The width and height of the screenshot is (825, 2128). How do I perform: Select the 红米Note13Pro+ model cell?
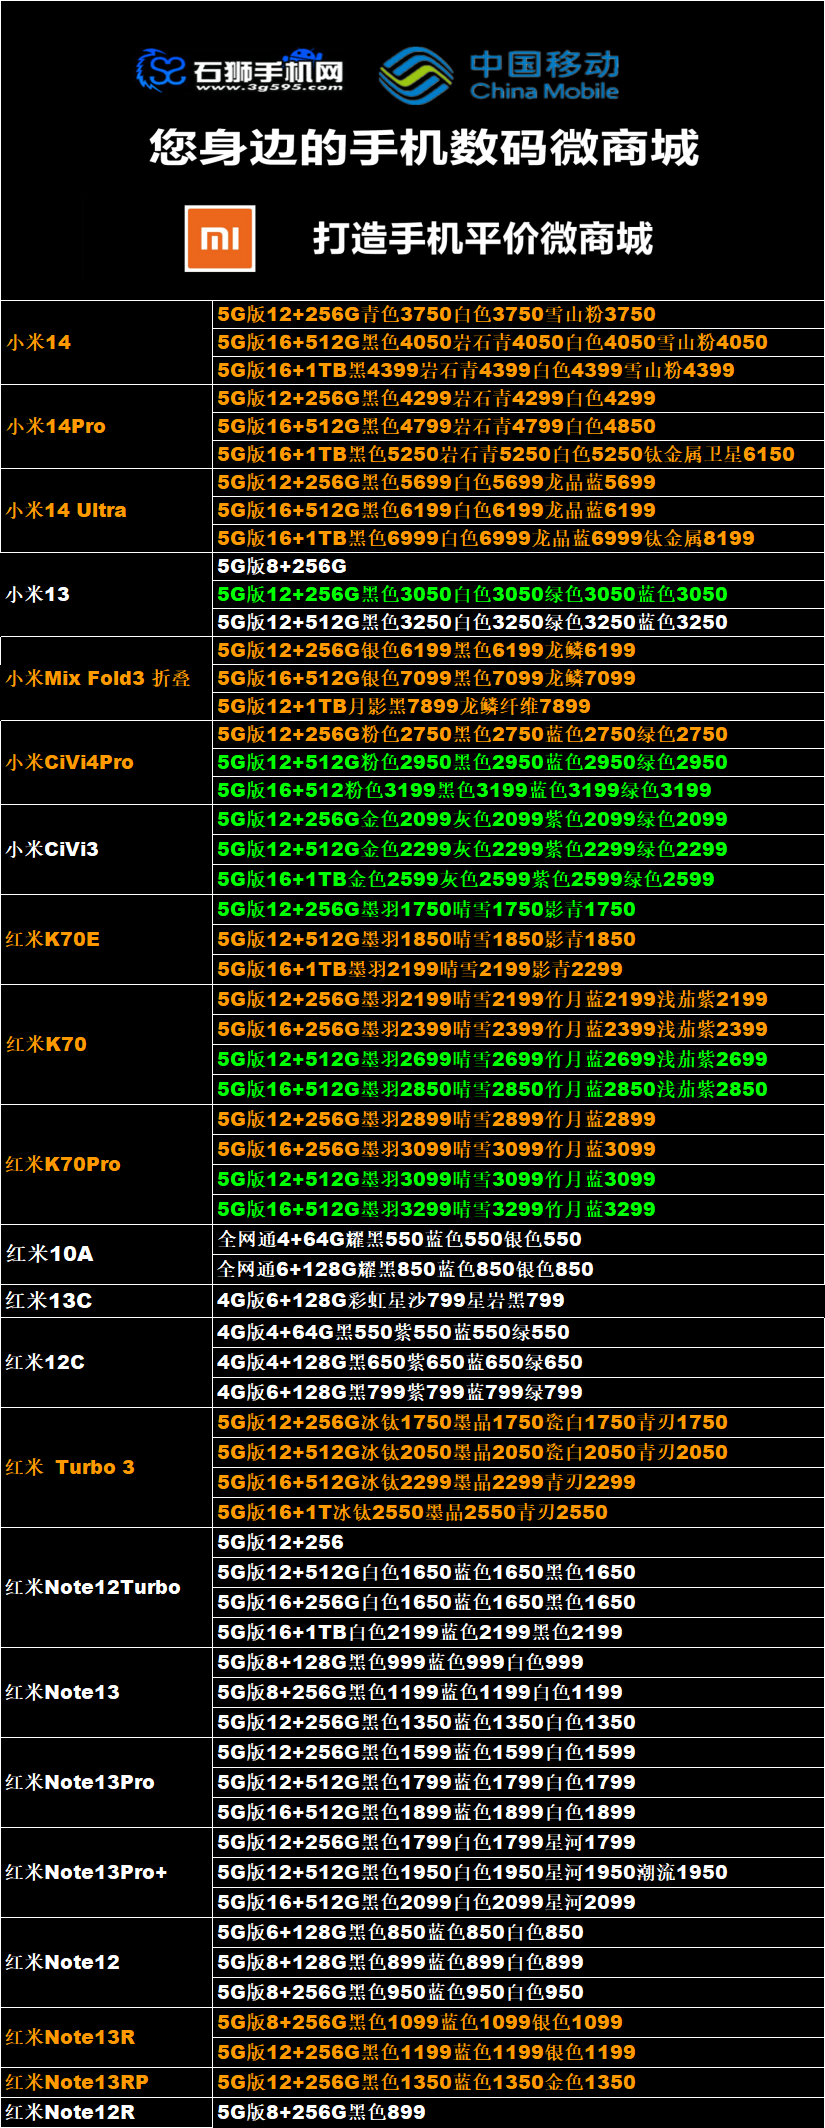pyautogui.click(x=107, y=1872)
